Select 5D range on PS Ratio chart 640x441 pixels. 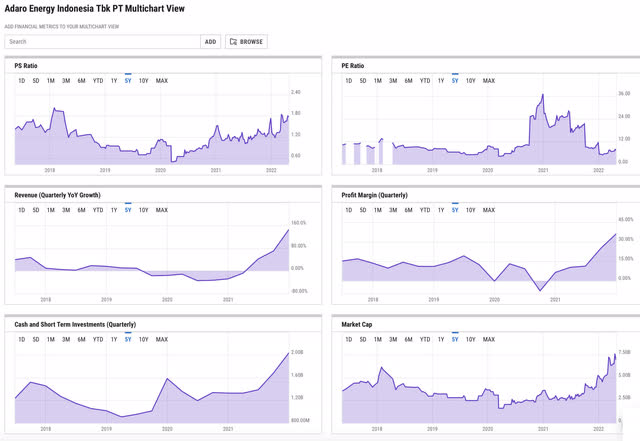[36, 81]
